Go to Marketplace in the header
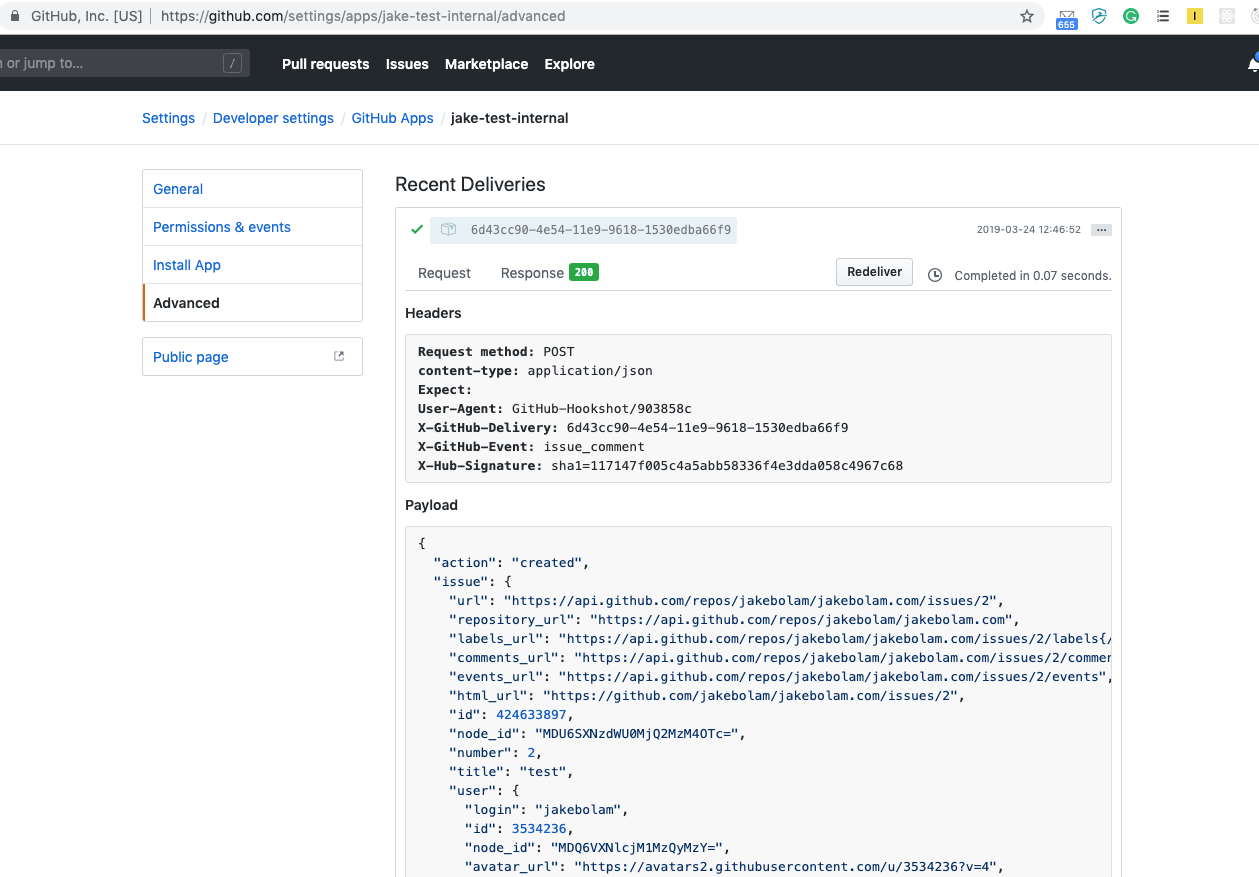The width and height of the screenshot is (1259, 877). coord(486,64)
